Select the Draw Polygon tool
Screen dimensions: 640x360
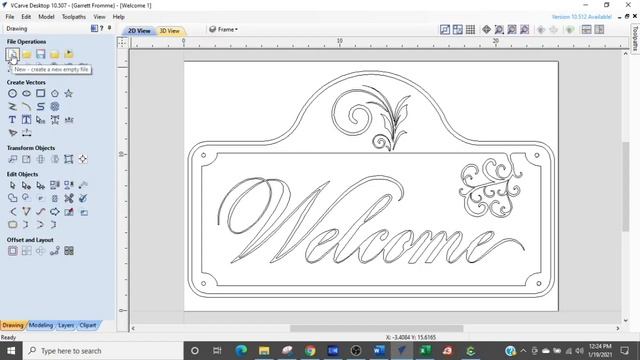55,93
